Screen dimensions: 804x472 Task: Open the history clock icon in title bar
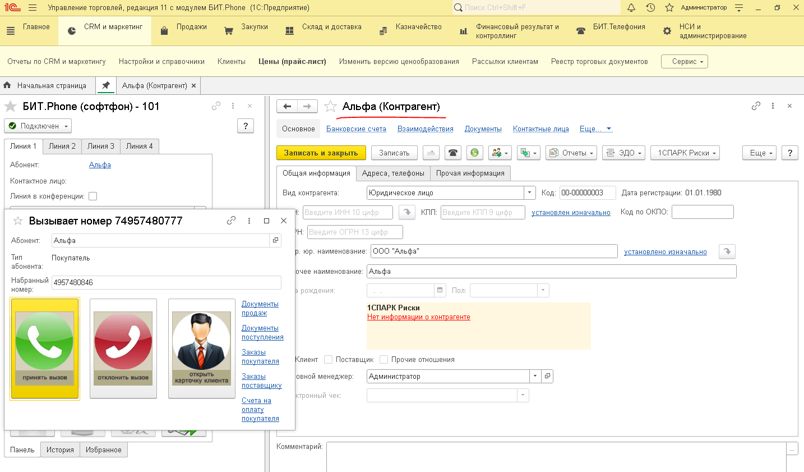pyautogui.click(x=650, y=8)
